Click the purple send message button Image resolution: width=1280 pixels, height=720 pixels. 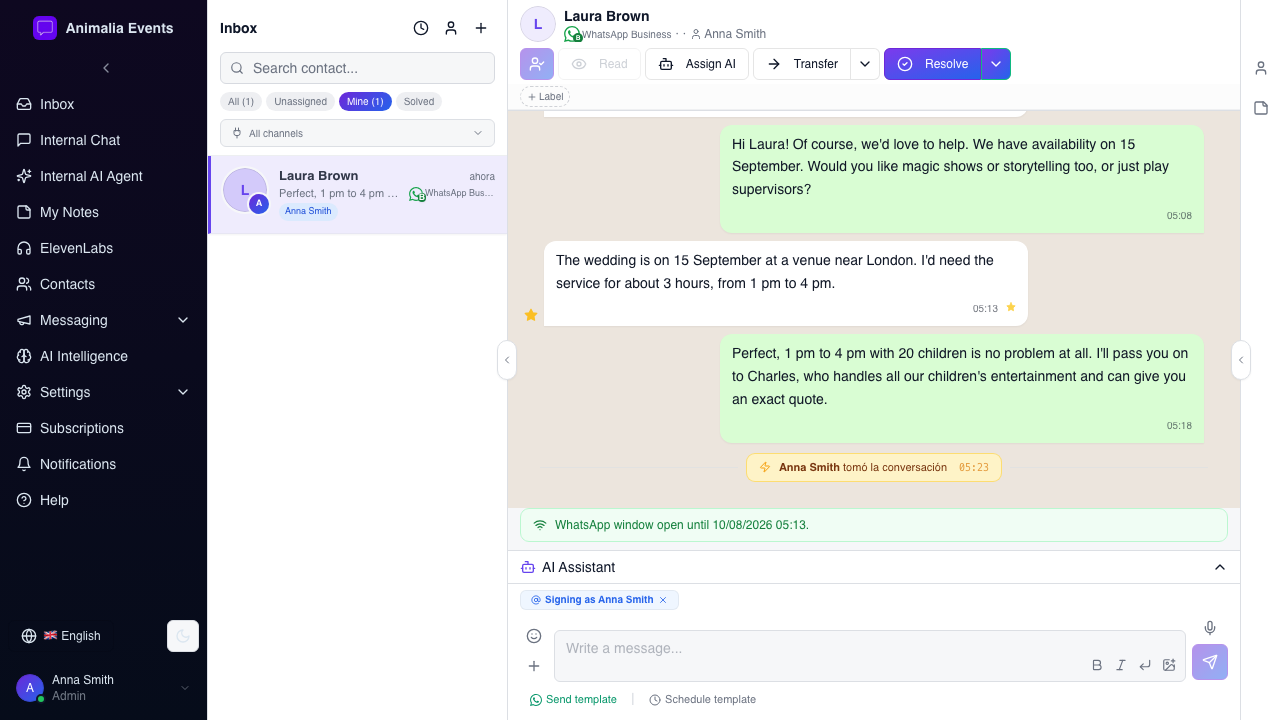(1210, 662)
